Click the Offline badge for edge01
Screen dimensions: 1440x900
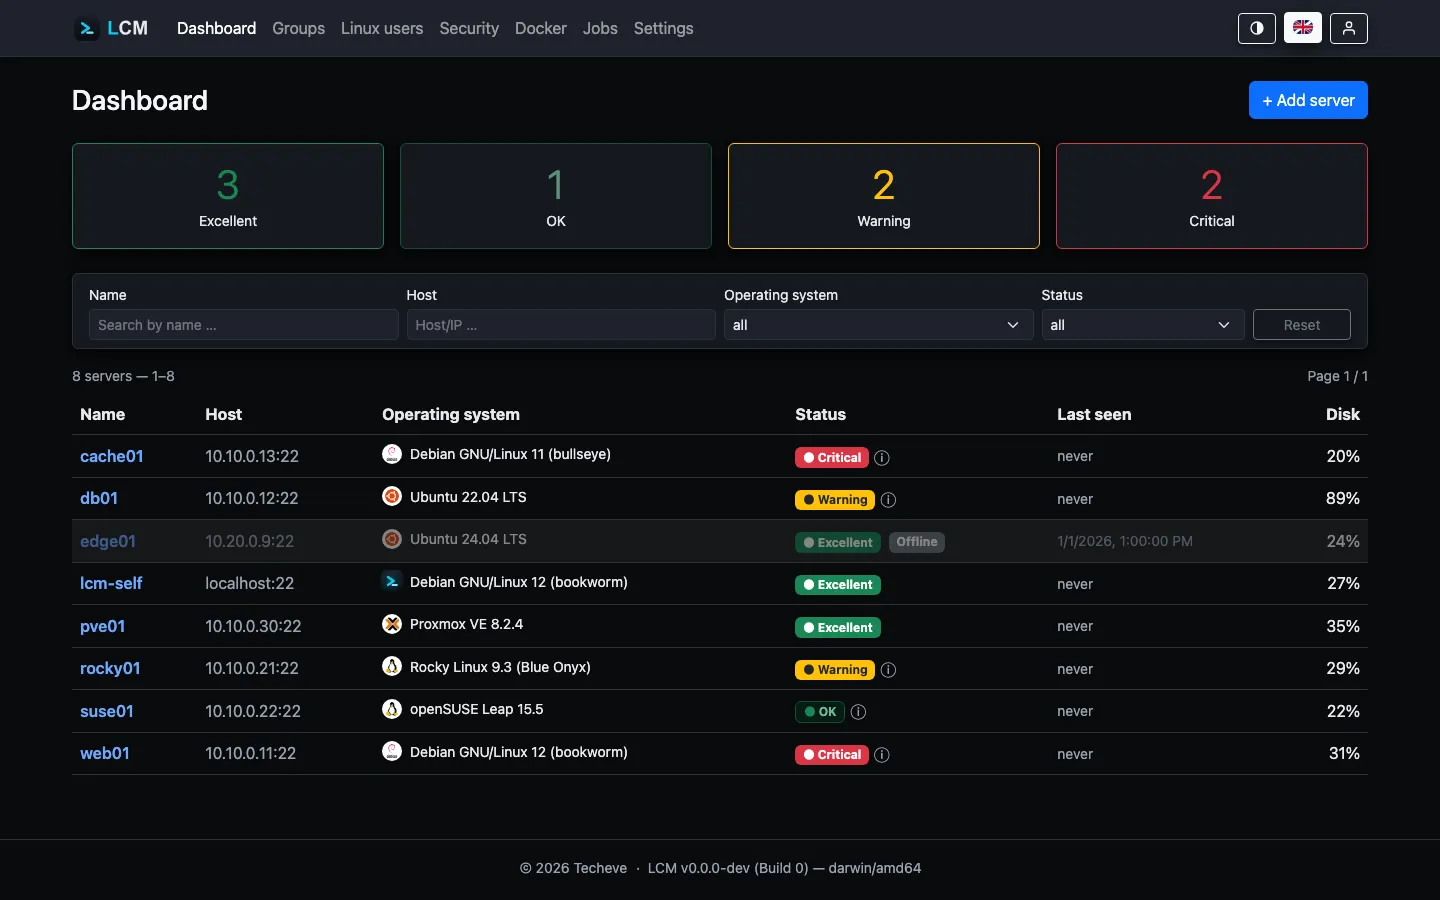pos(917,542)
